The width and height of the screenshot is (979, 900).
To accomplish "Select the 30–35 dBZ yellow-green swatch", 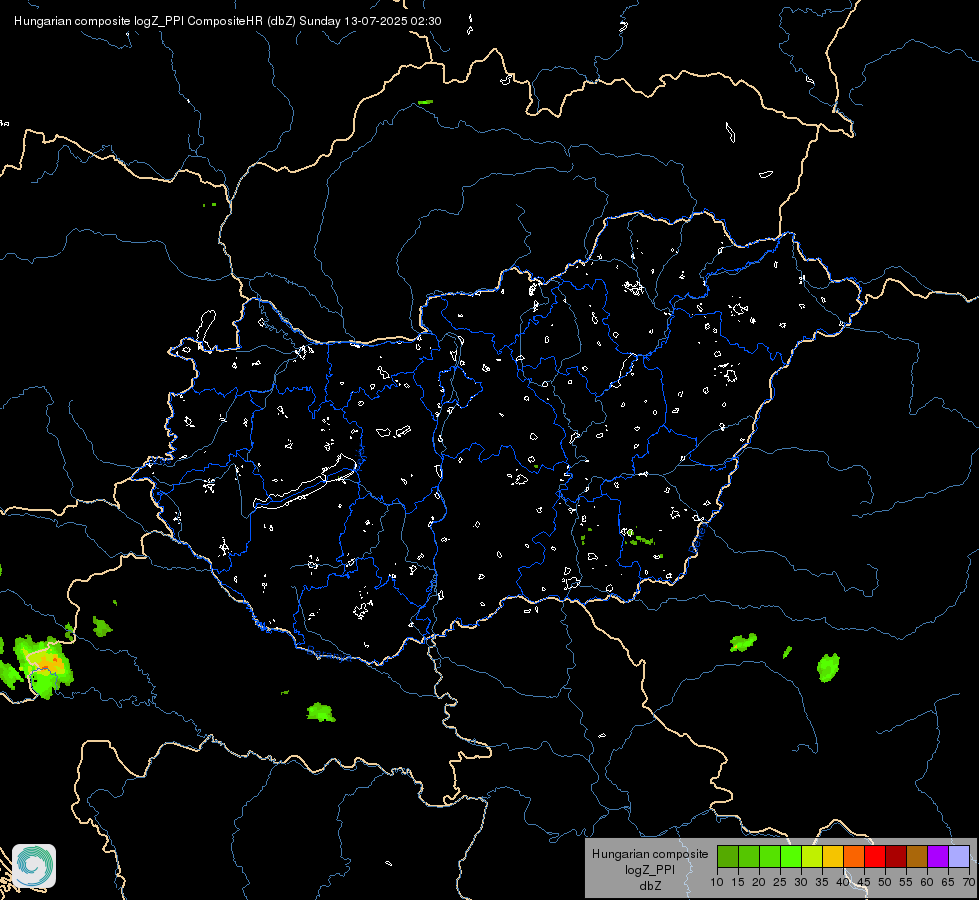I will (x=812, y=856).
